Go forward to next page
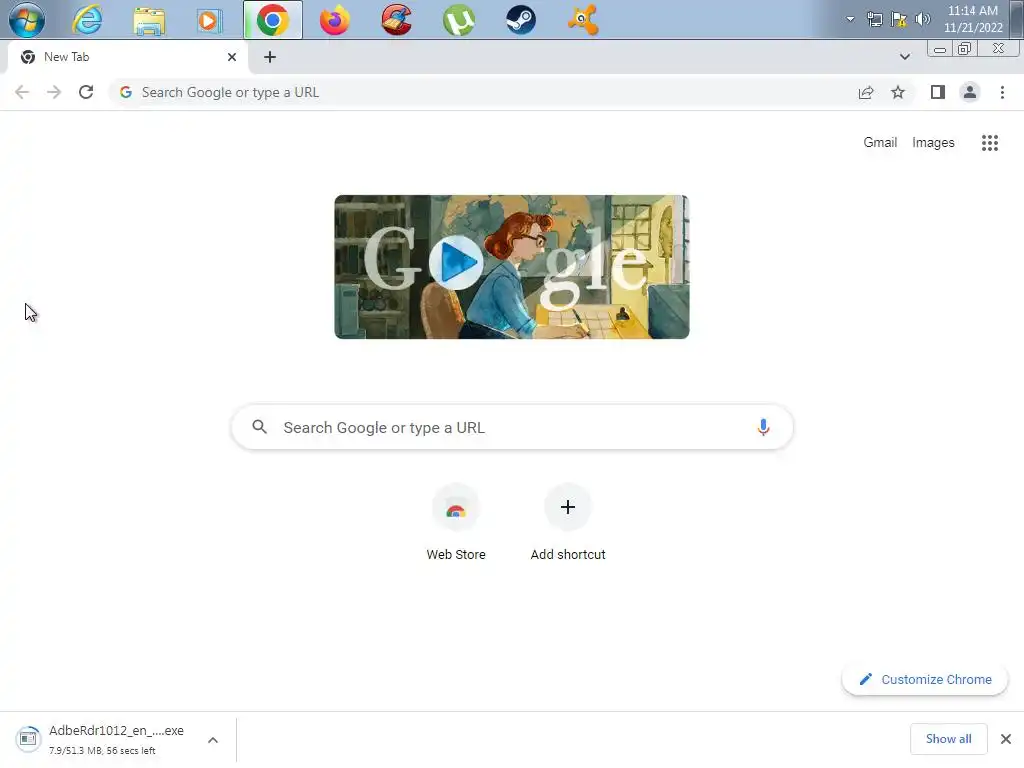 coord(54,92)
